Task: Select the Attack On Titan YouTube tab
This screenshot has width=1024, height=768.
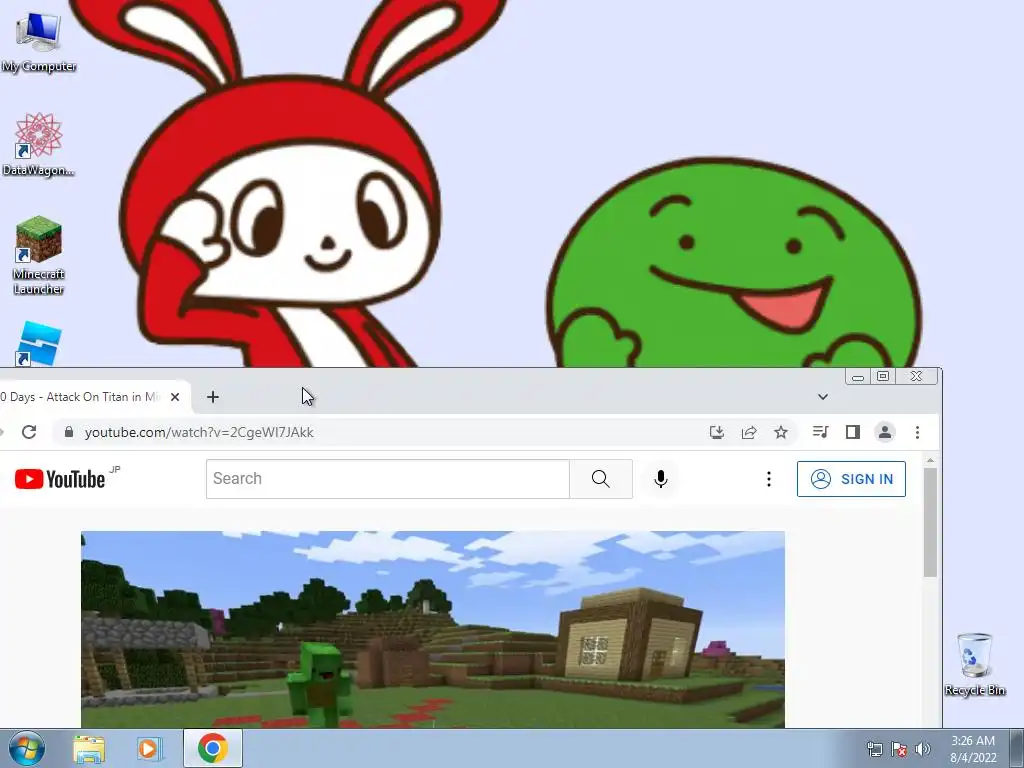Action: click(82, 397)
